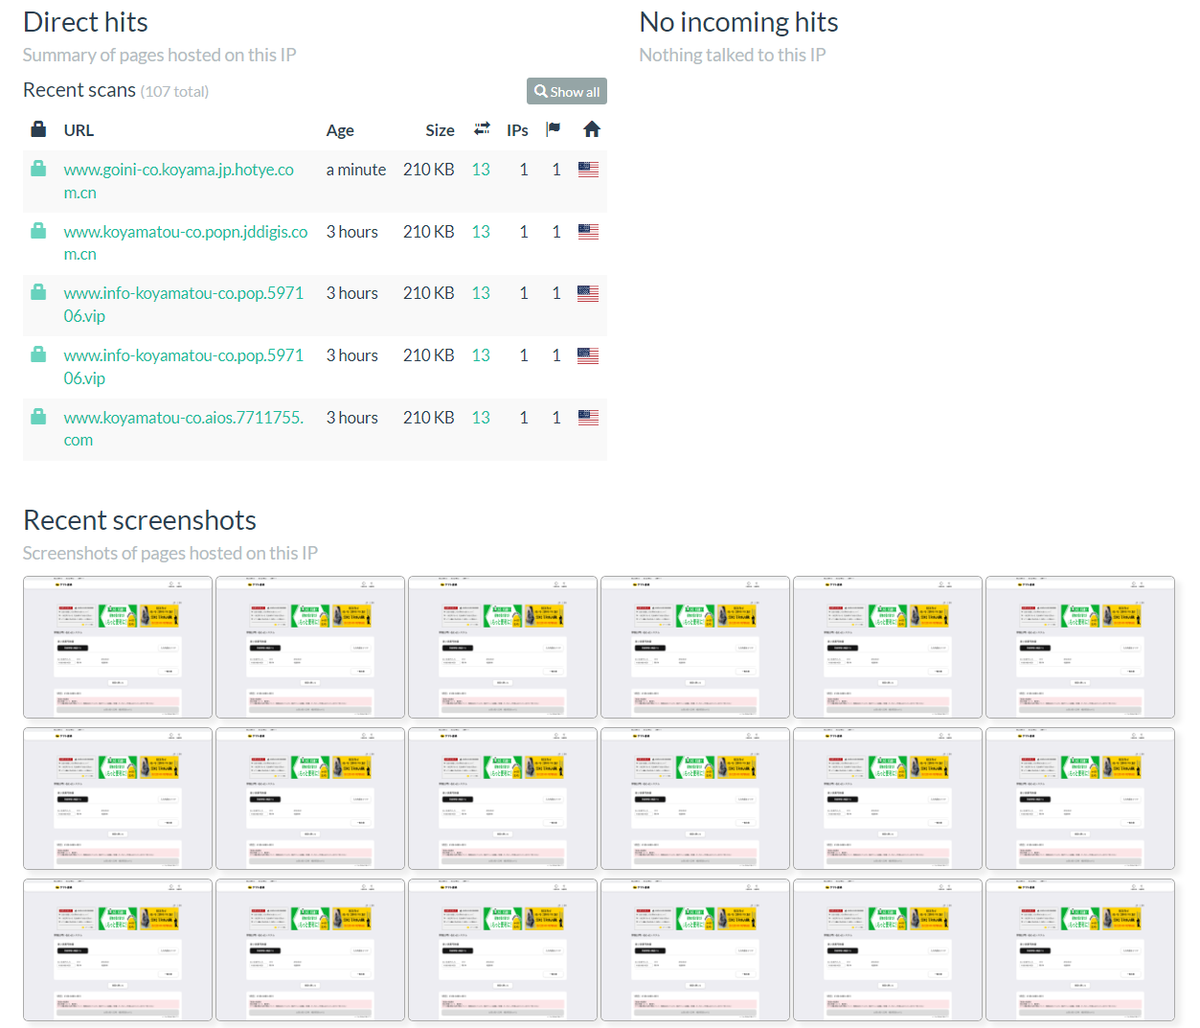Click the US flag in the aios.7711755.com row
This screenshot has height=1028, width=1200.
[588, 418]
